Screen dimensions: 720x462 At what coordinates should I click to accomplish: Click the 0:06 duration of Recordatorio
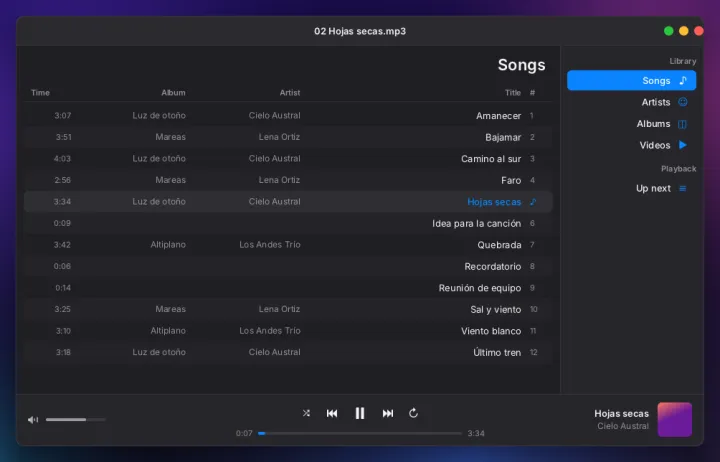tap(62, 266)
